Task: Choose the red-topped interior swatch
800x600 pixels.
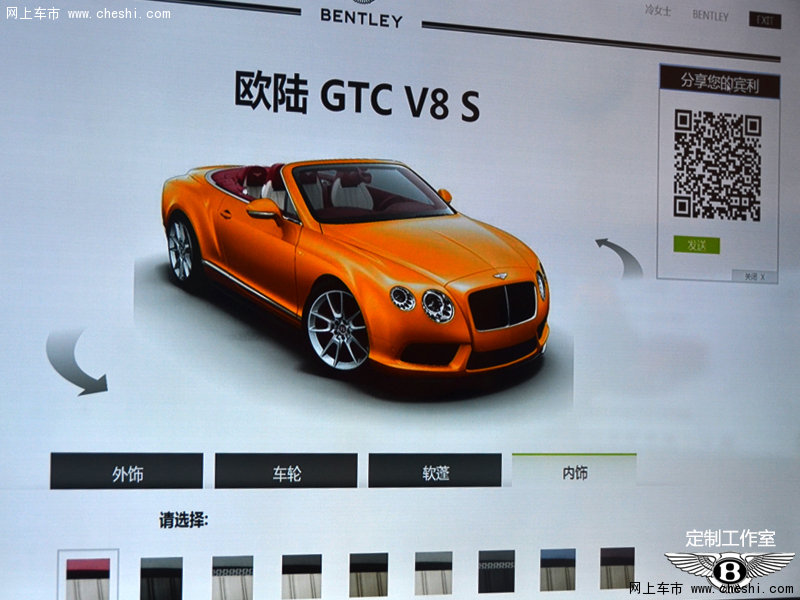Action: point(88,579)
